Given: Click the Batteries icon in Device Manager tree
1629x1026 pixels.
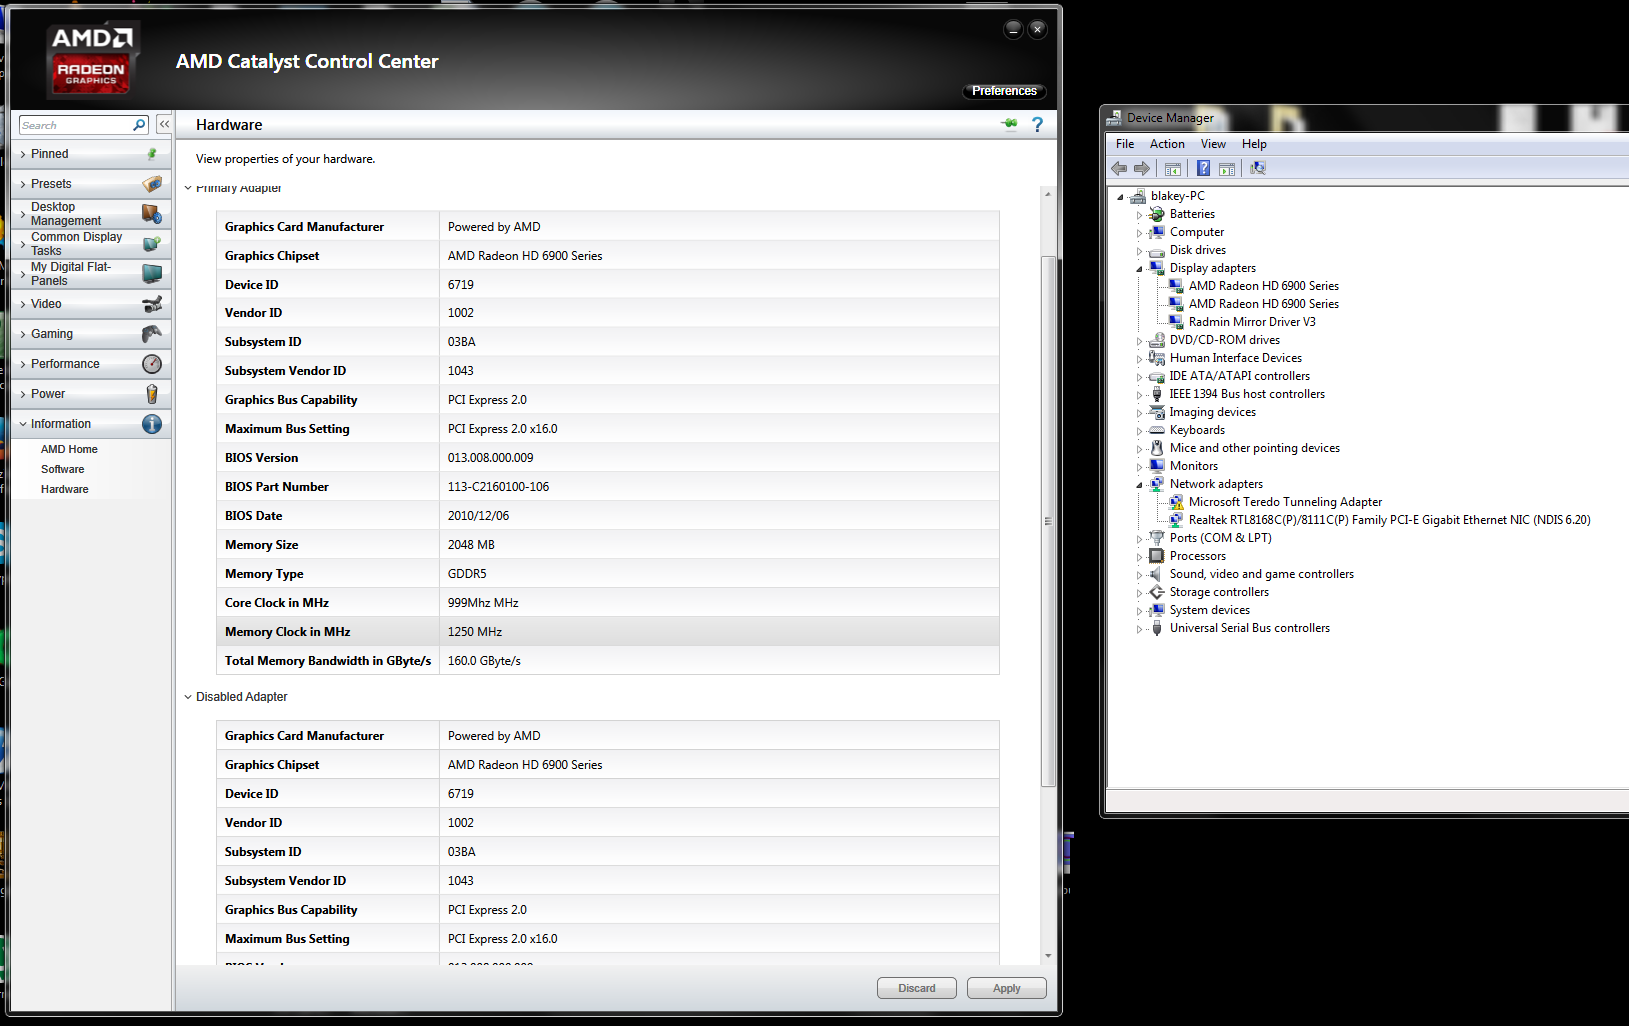Looking at the screenshot, I should click(1157, 214).
